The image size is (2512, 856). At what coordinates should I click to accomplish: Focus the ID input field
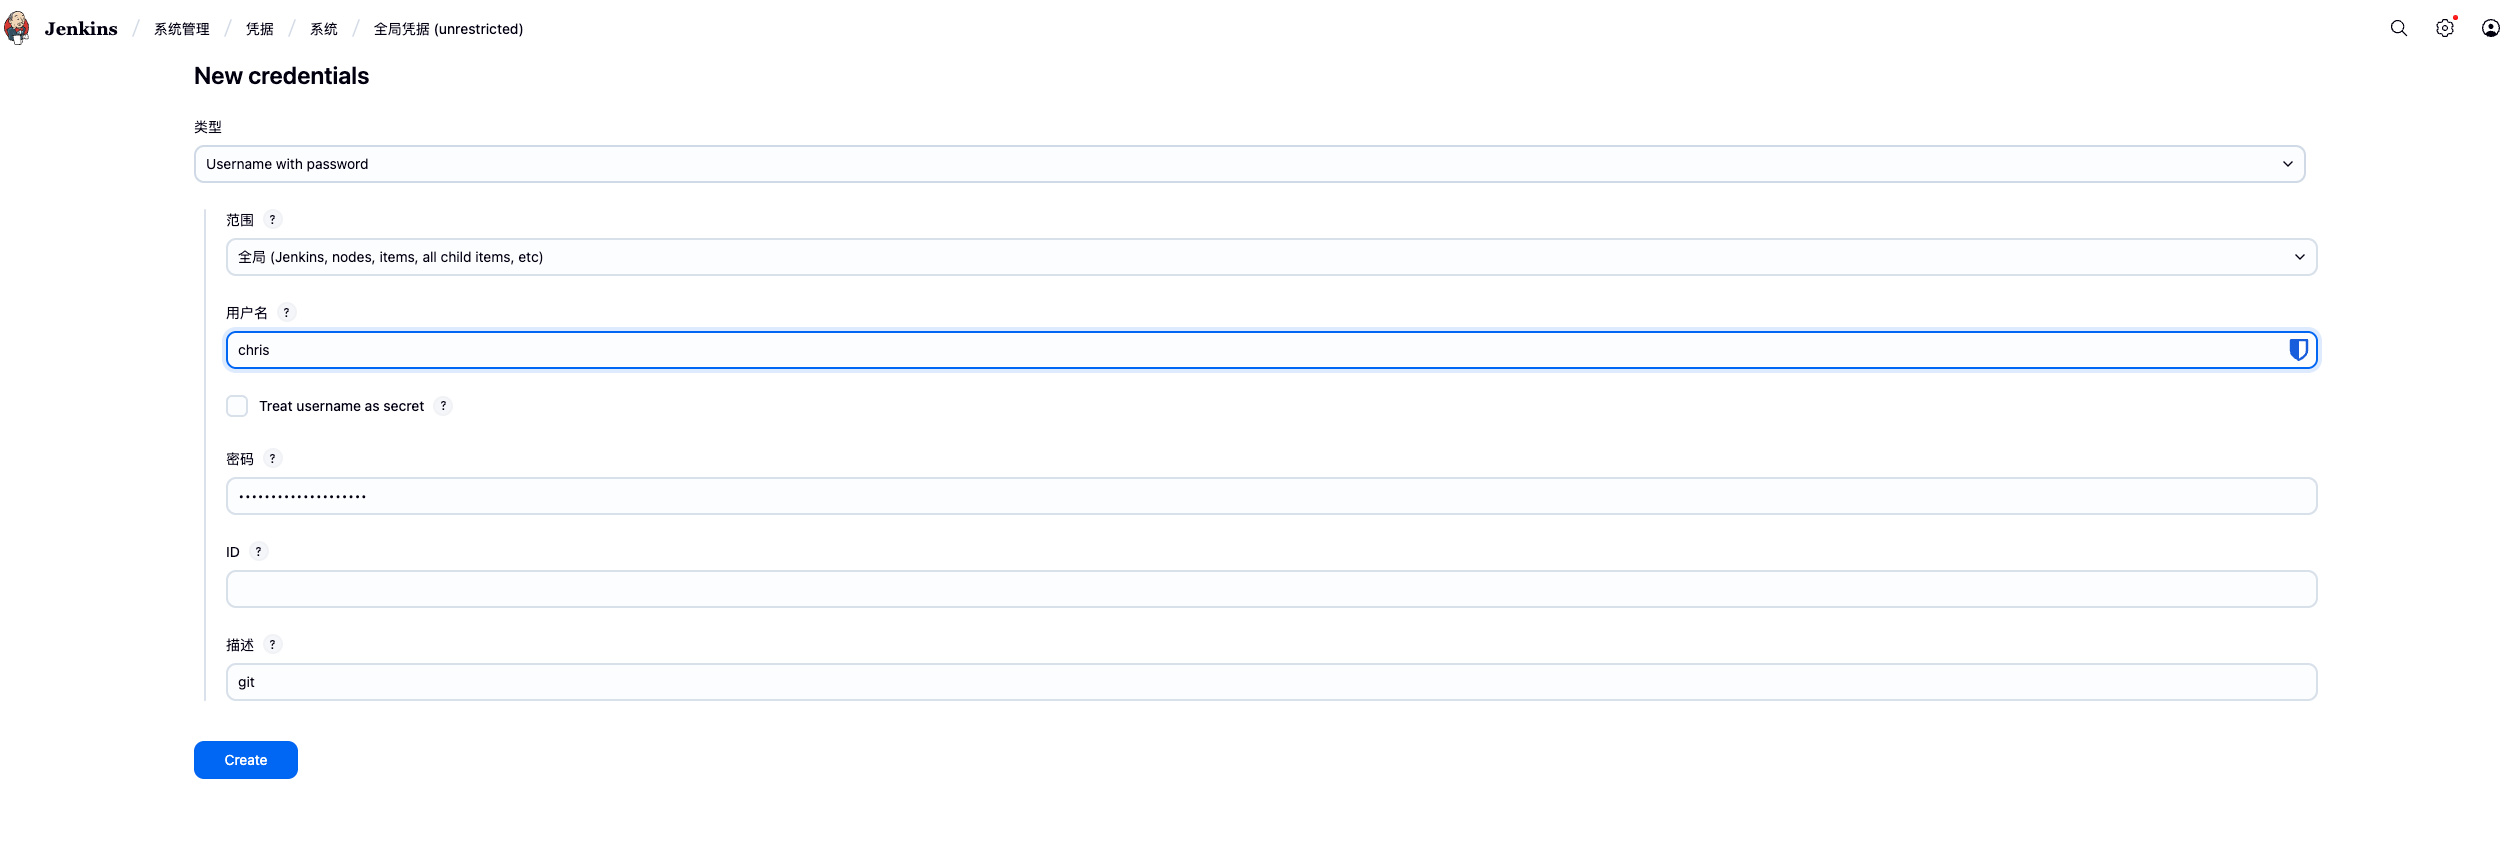1271,589
